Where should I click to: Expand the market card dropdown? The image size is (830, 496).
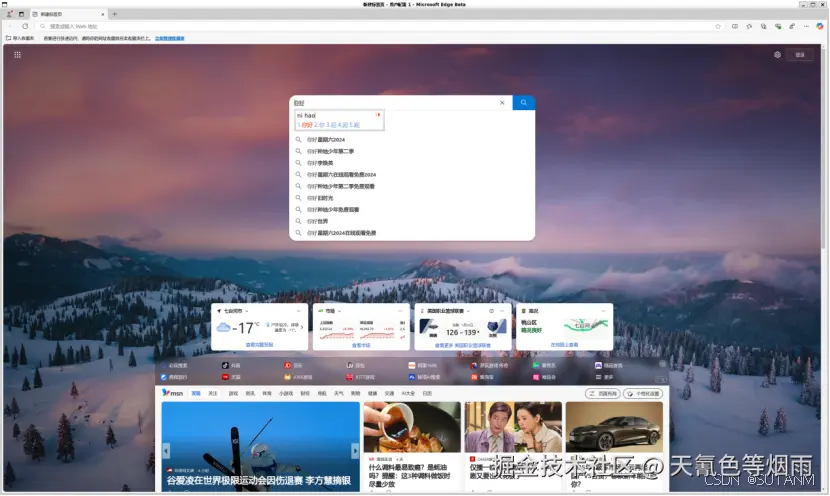339,311
